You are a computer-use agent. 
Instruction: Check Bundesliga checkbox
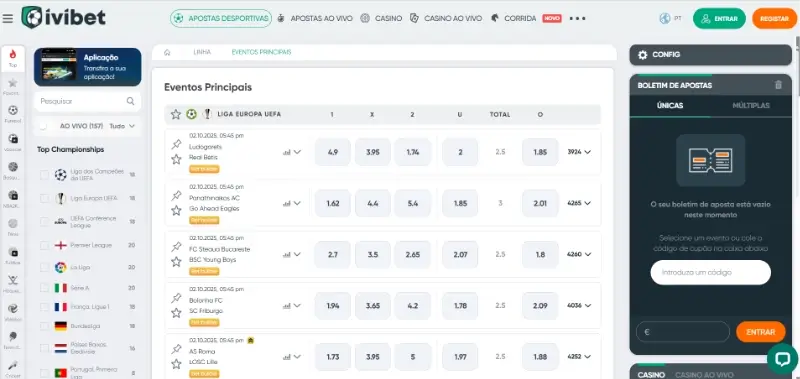(x=44, y=326)
